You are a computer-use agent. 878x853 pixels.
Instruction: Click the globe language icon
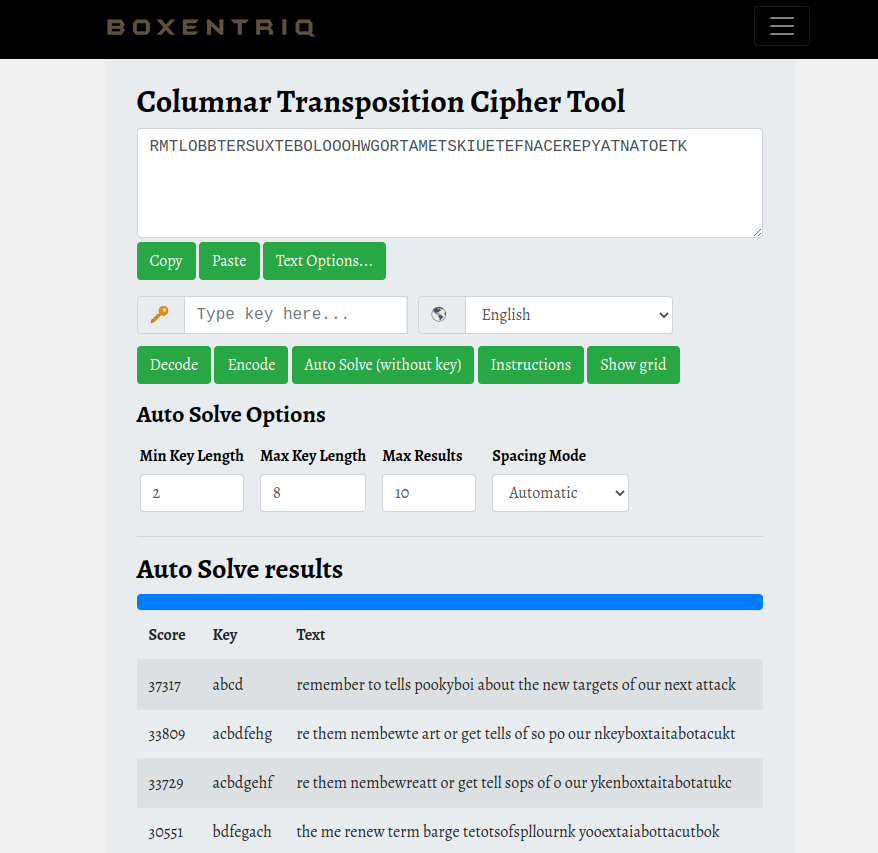440,315
